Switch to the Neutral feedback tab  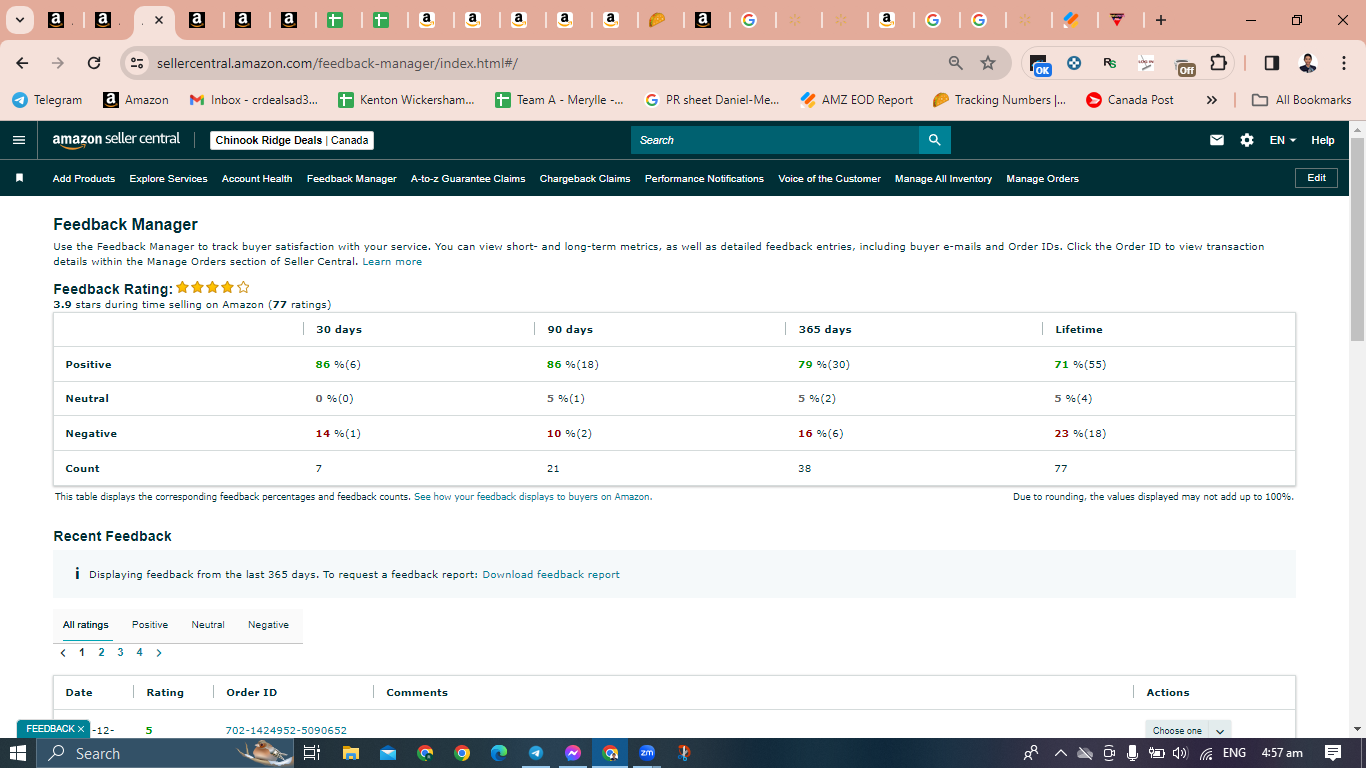[x=208, y=625]
